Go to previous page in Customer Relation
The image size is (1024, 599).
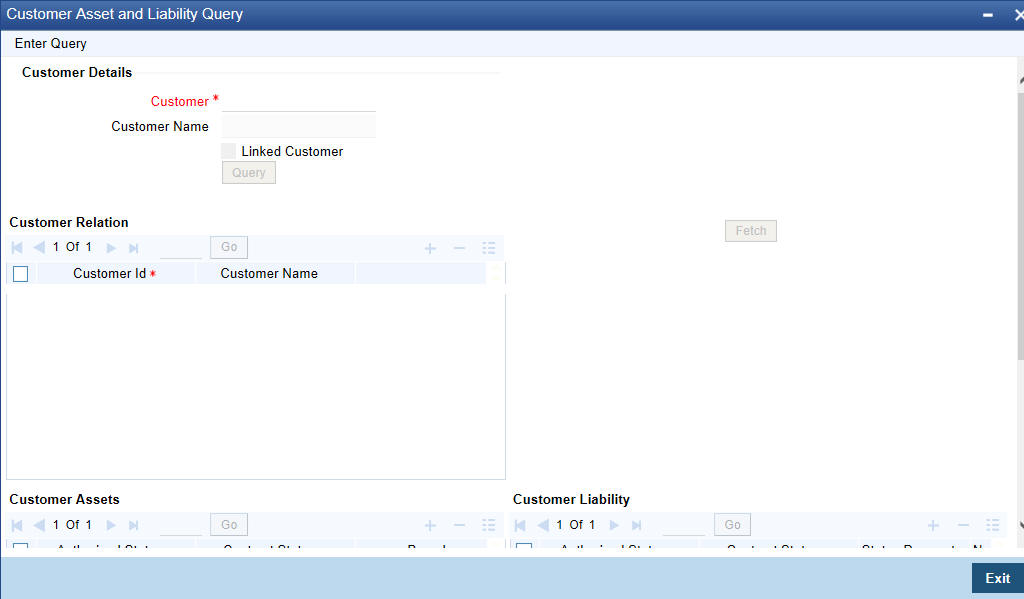coord(39,248)
